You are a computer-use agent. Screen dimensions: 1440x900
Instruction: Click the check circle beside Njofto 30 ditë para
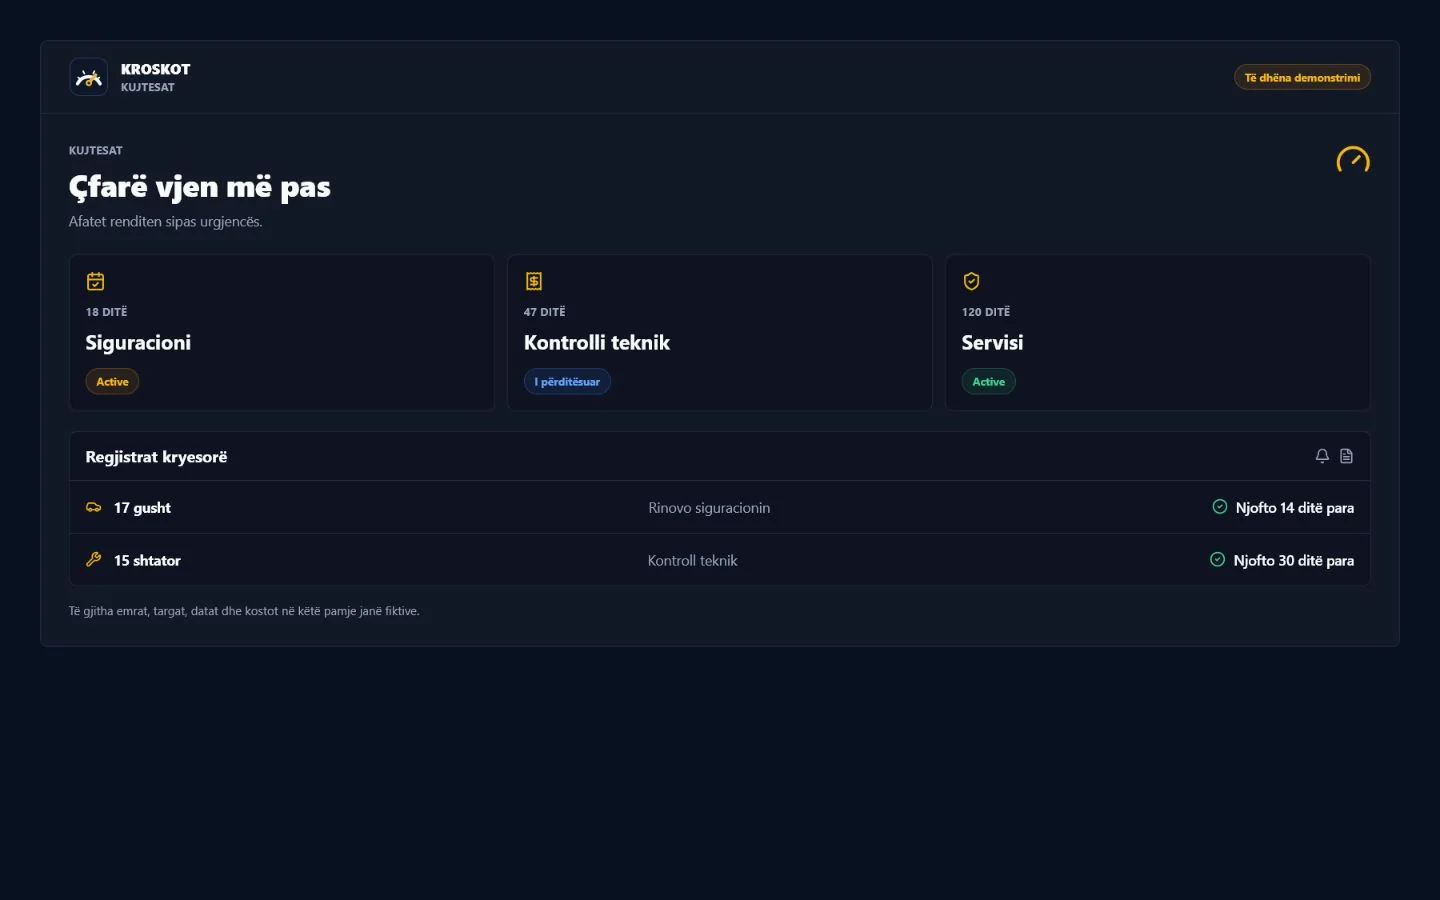pos(1217,560)
